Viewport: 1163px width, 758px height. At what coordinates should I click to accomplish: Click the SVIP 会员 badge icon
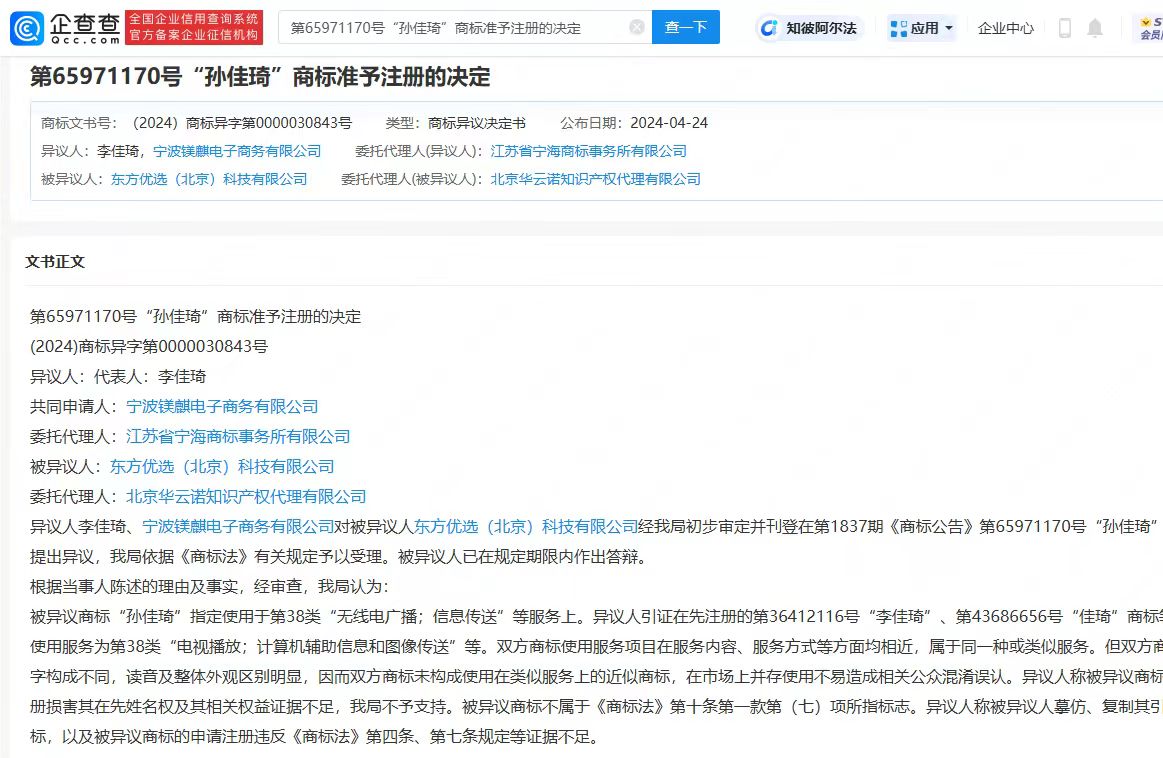(1148, 28)
